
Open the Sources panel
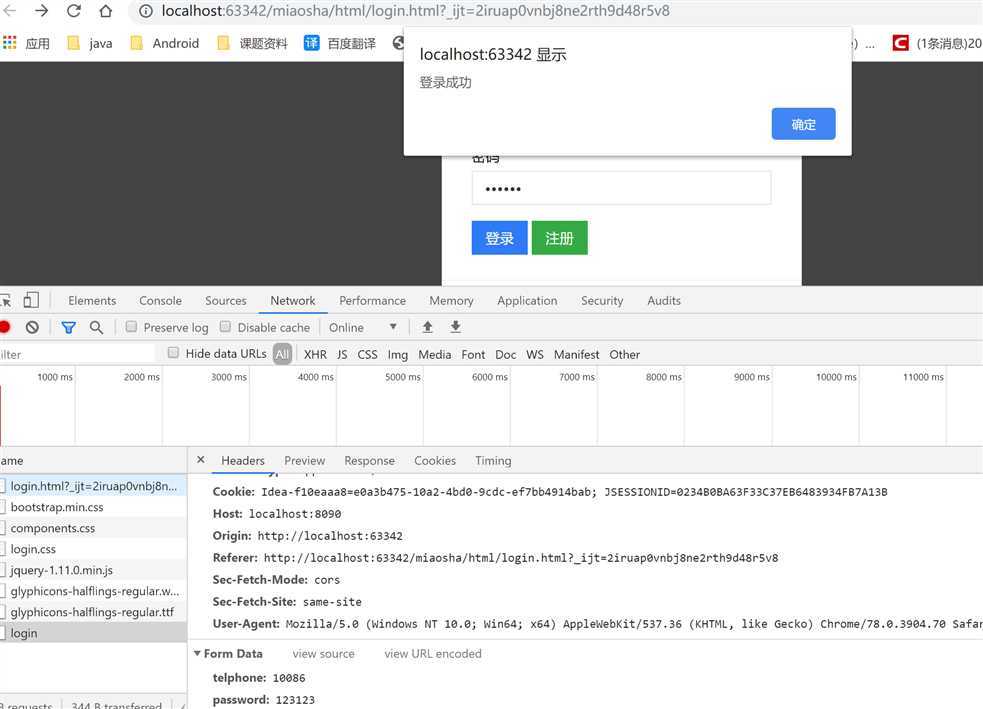[x=226, y=300]
